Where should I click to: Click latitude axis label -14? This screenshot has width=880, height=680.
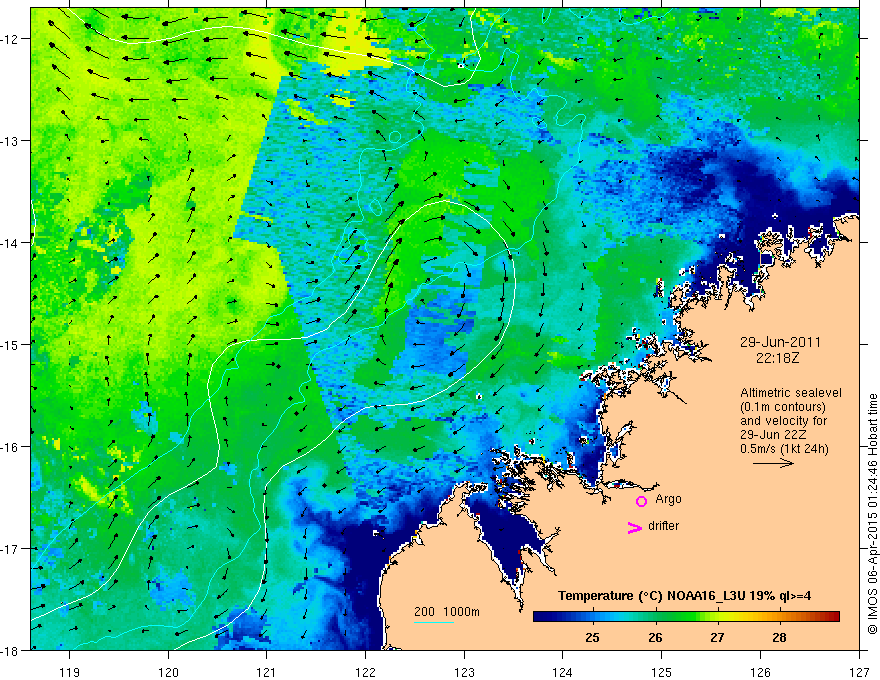click(x=11, y=243)
